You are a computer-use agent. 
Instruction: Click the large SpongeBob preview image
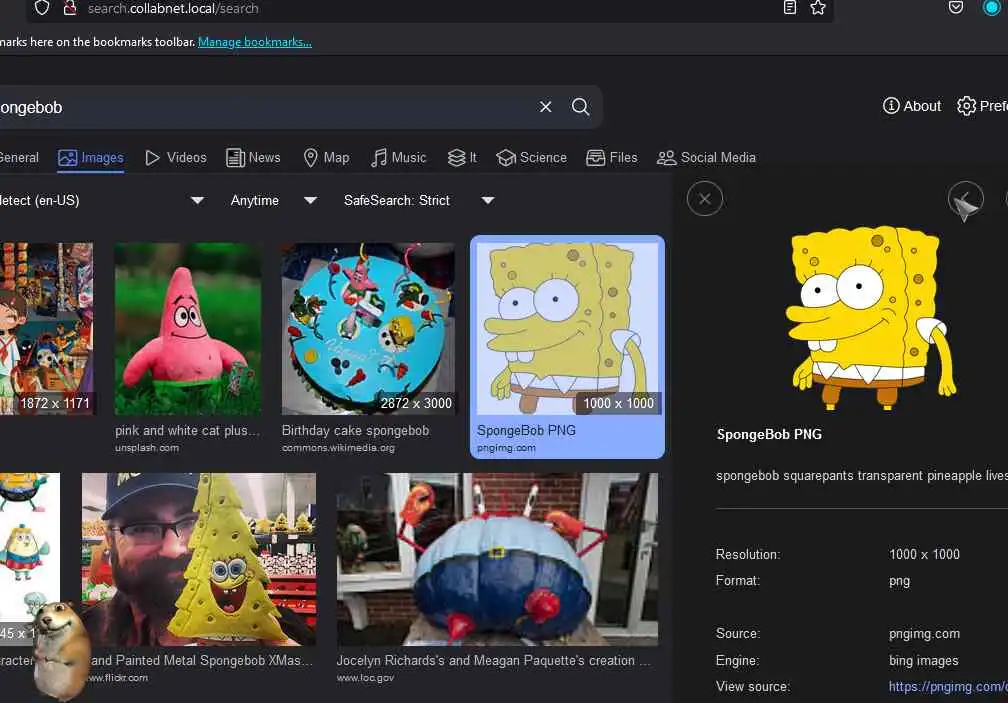pyautogui.click(x=872, y=318)
